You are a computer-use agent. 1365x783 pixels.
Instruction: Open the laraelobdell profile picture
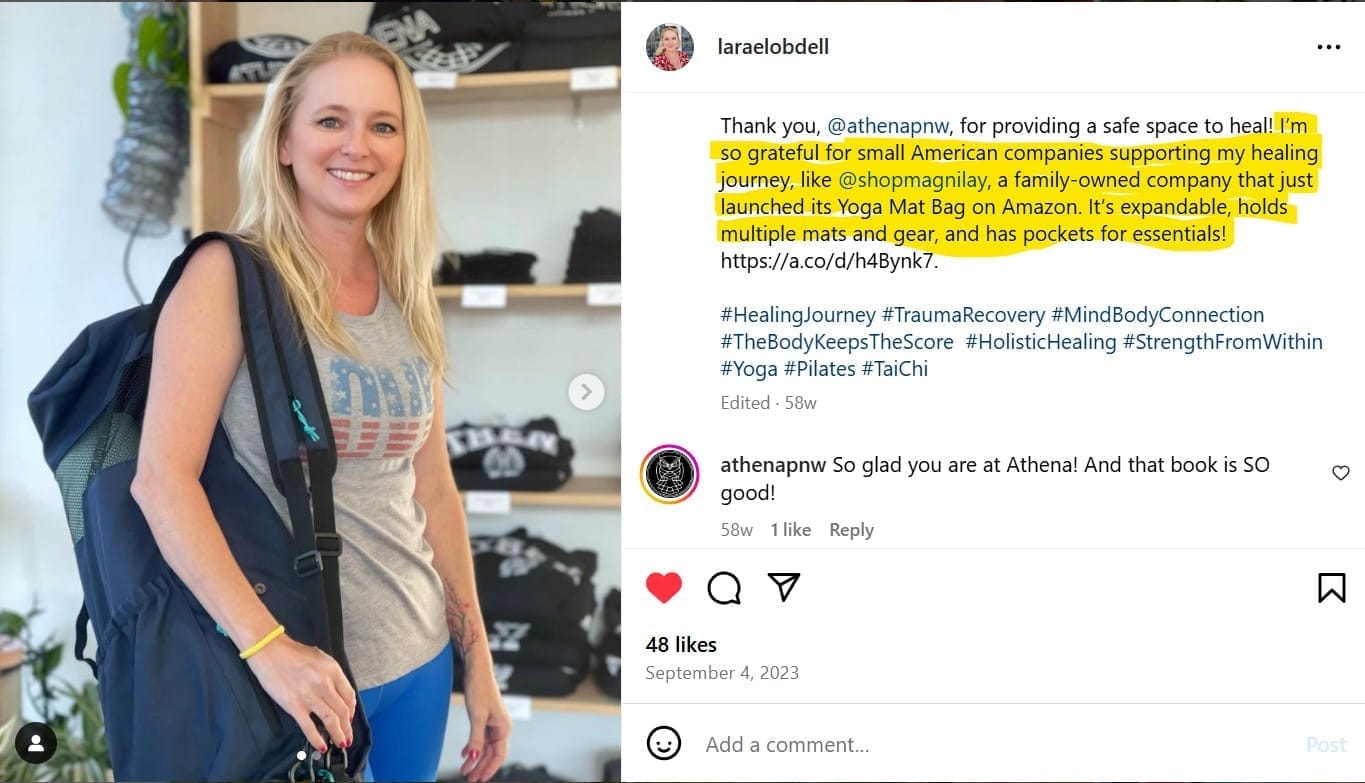[669, 47]
